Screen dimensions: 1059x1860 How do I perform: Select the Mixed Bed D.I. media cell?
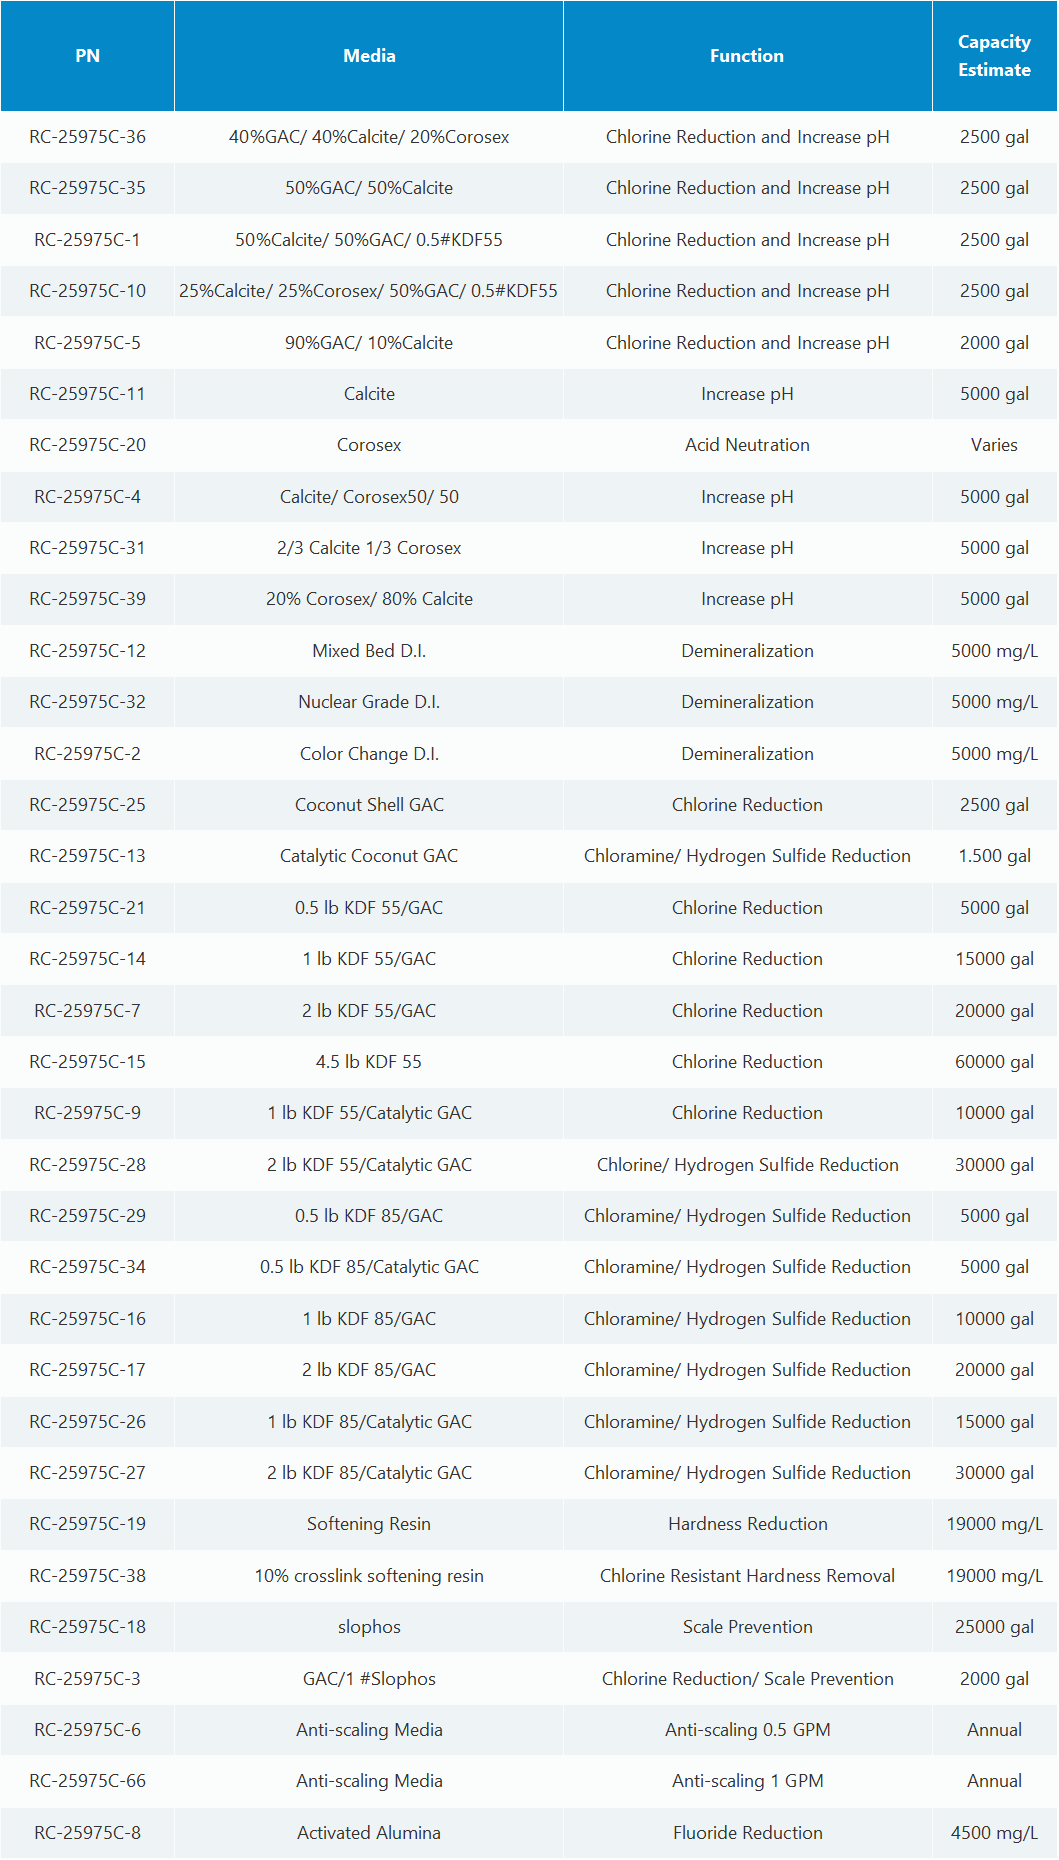(369, 651)
